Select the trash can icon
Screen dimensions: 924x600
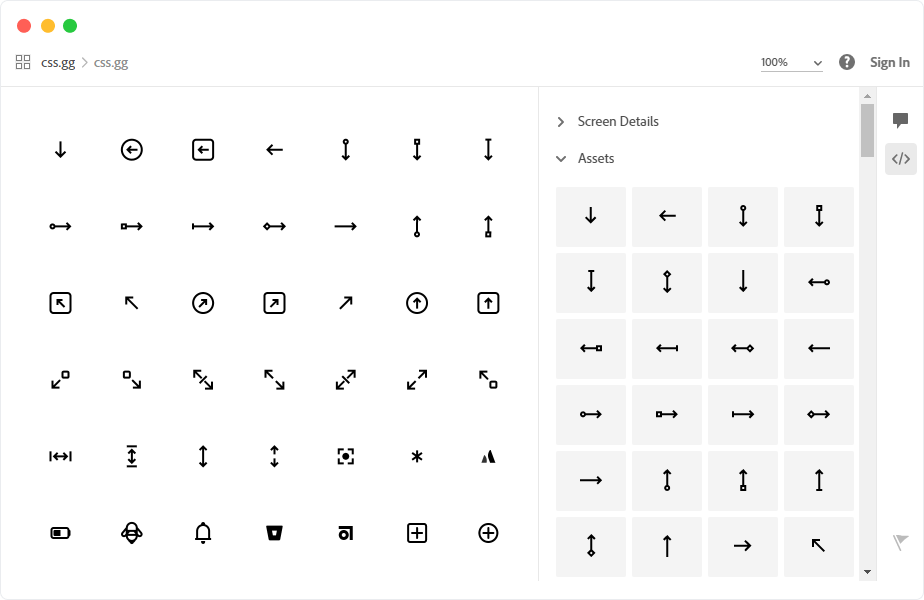coord(273,533)
